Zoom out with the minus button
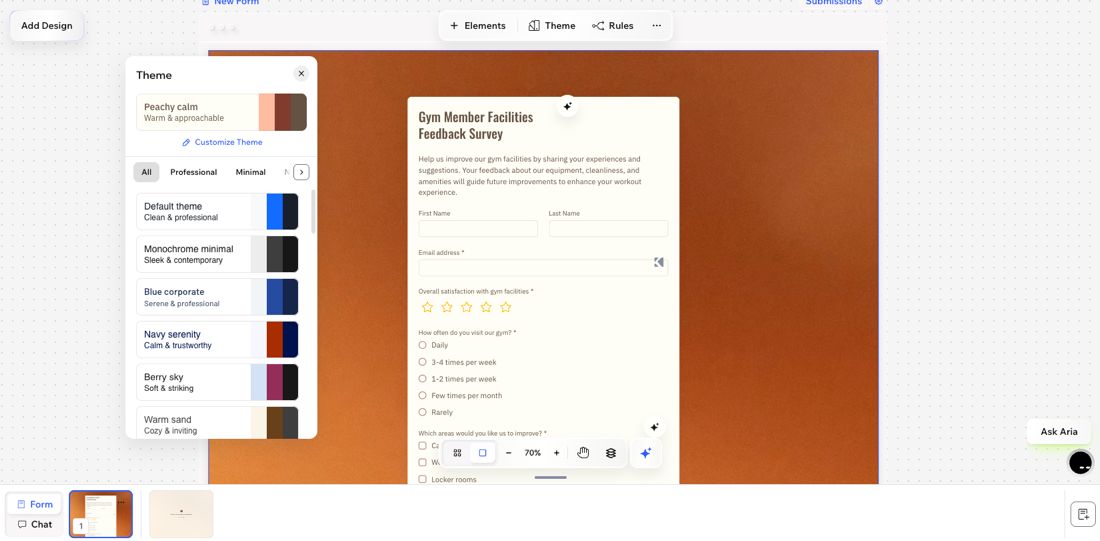The height and width of the screenshot is (541, 1100). (x=509, y=453)
